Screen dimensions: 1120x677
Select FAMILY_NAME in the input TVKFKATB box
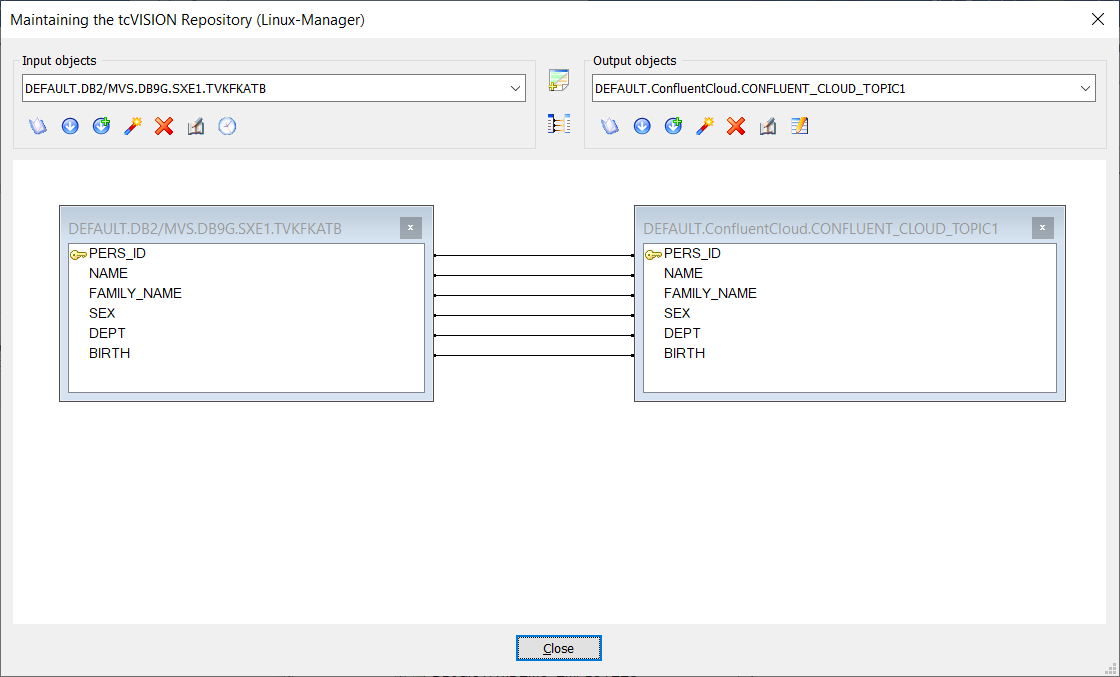[x=135, y=294]
